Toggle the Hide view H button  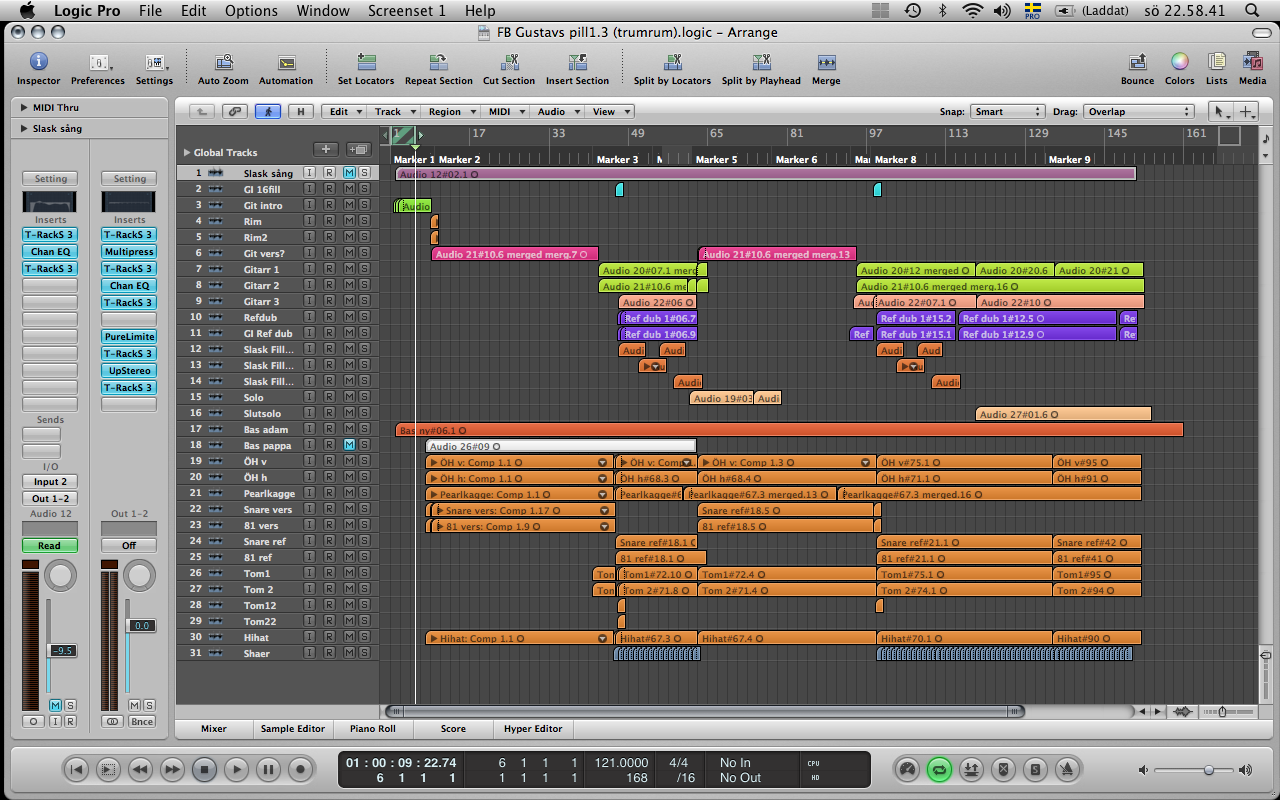pos(300,112)
